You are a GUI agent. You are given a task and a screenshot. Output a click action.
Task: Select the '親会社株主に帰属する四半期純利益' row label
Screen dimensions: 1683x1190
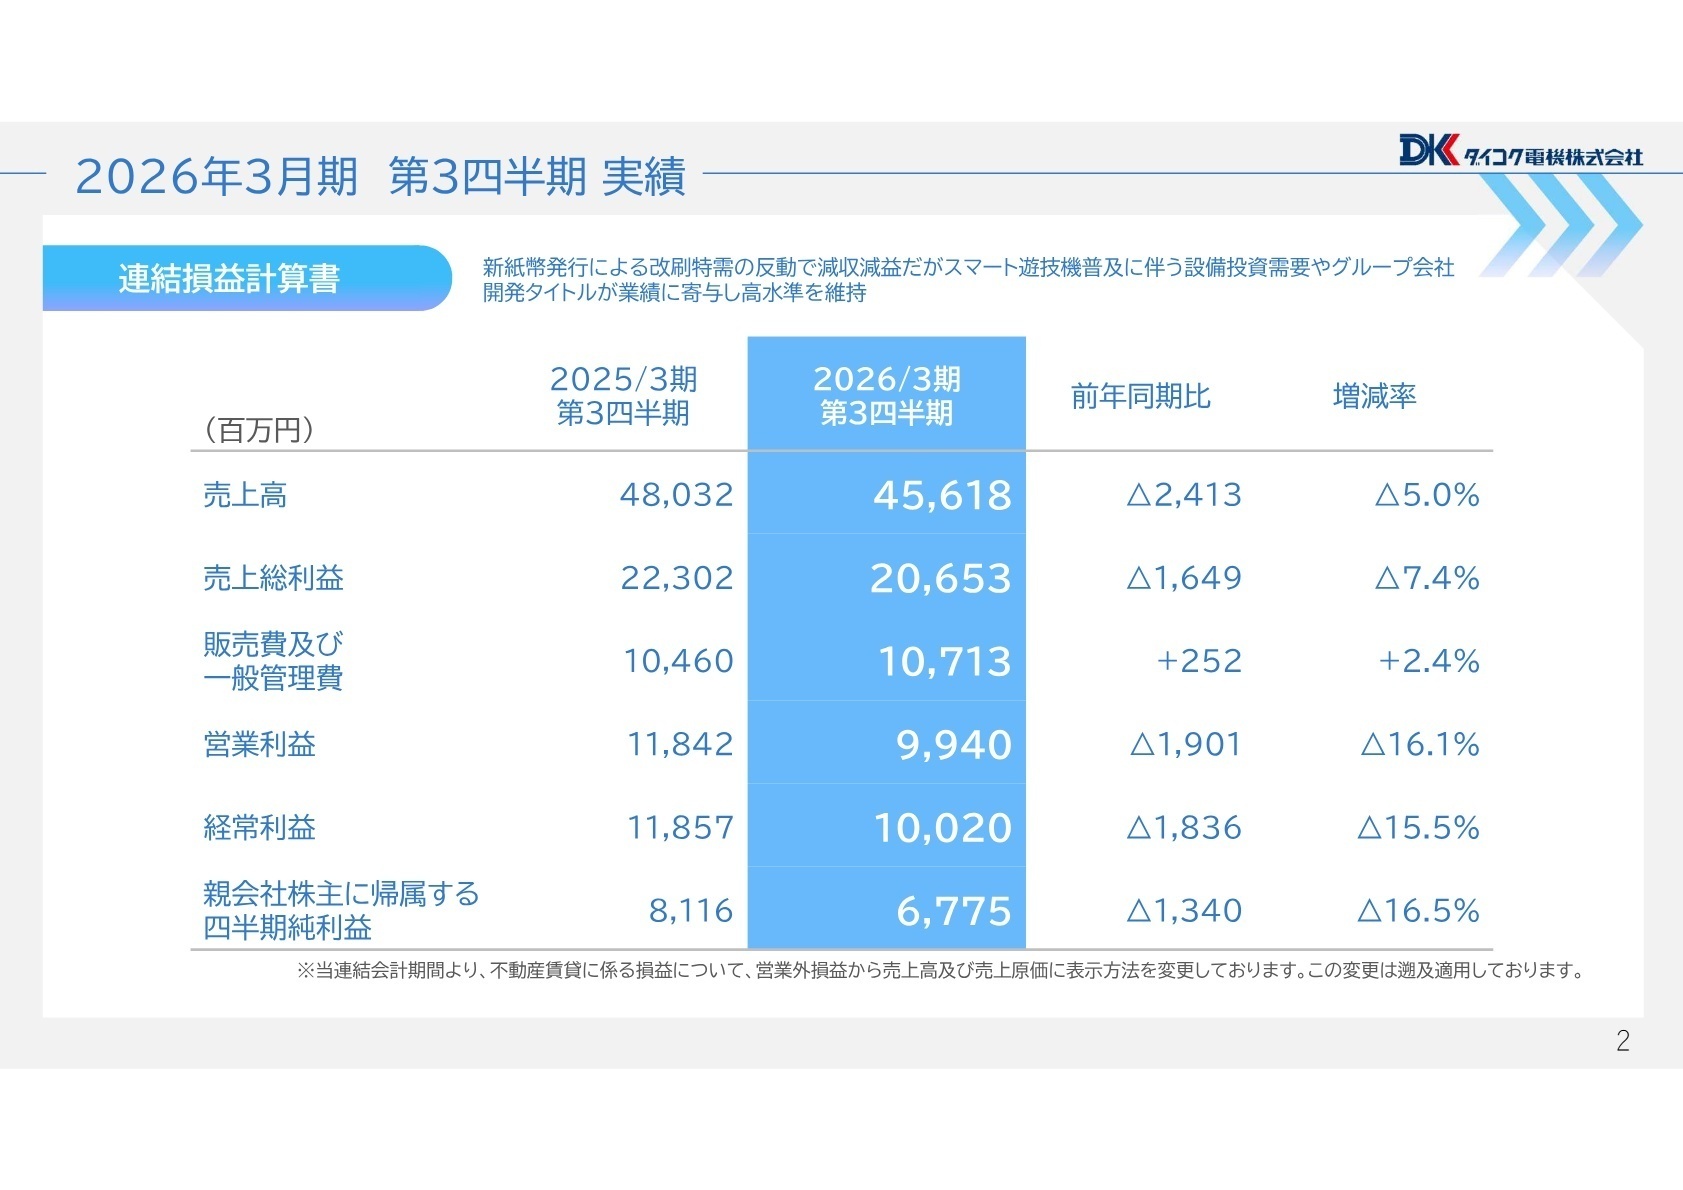(x=341, y=910)
